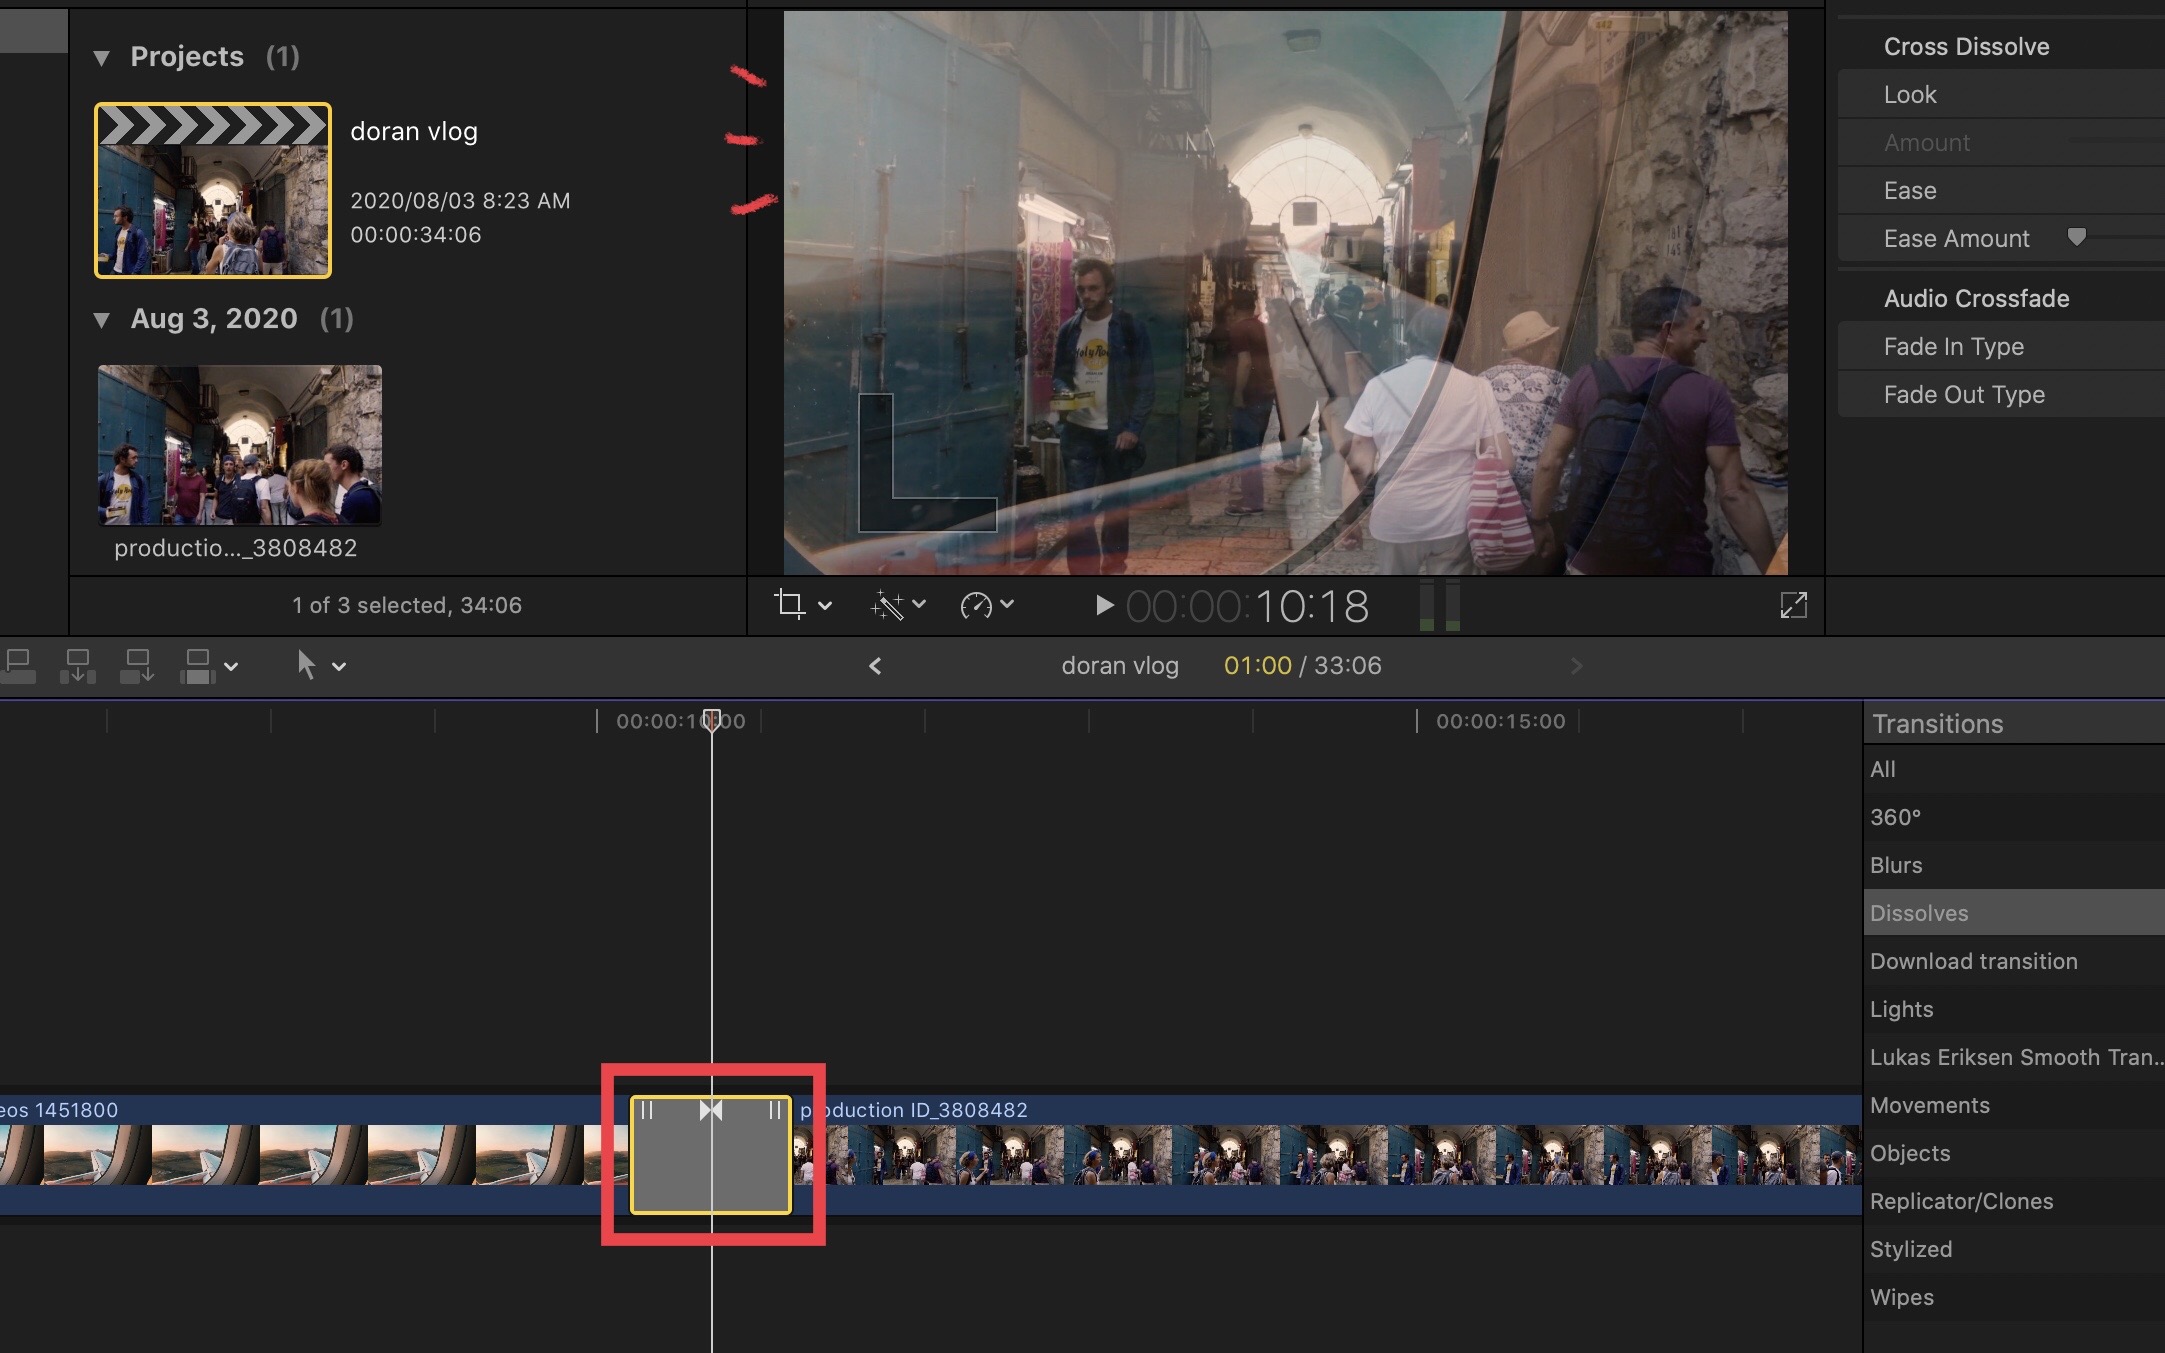Click the magic wand enhancements icon
The width and height of the screenshot is (2165, 1353).
click(x=887, y=604)
